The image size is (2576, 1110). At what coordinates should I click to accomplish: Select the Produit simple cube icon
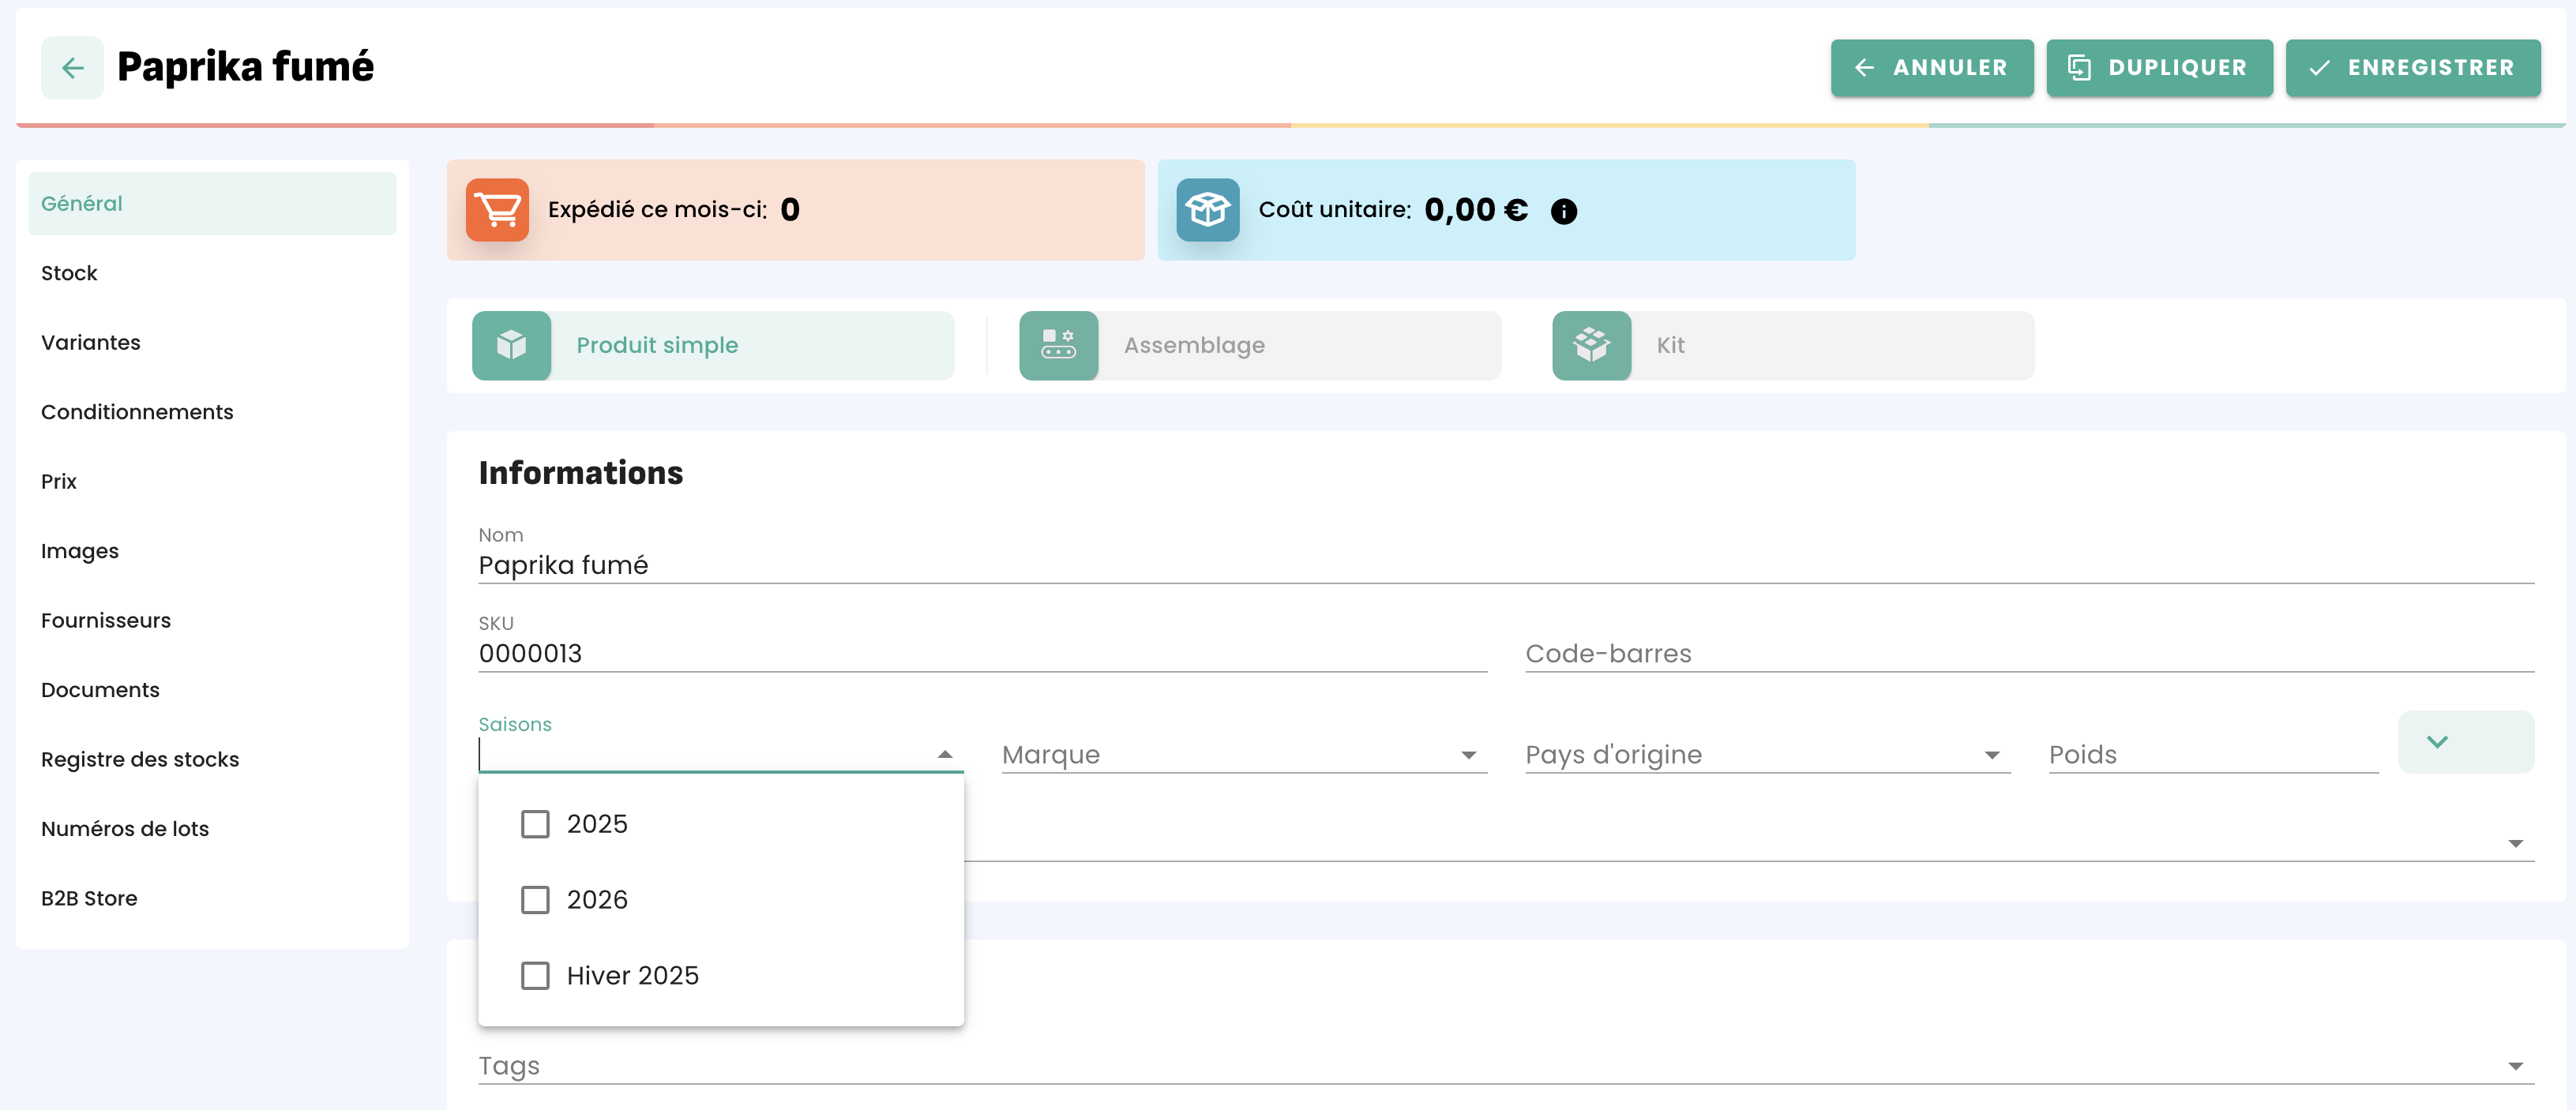512,345
